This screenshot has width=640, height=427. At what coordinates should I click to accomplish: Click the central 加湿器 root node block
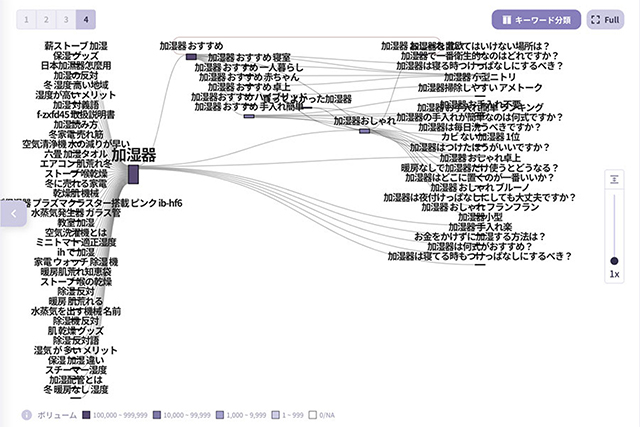(x=132, y=175)
